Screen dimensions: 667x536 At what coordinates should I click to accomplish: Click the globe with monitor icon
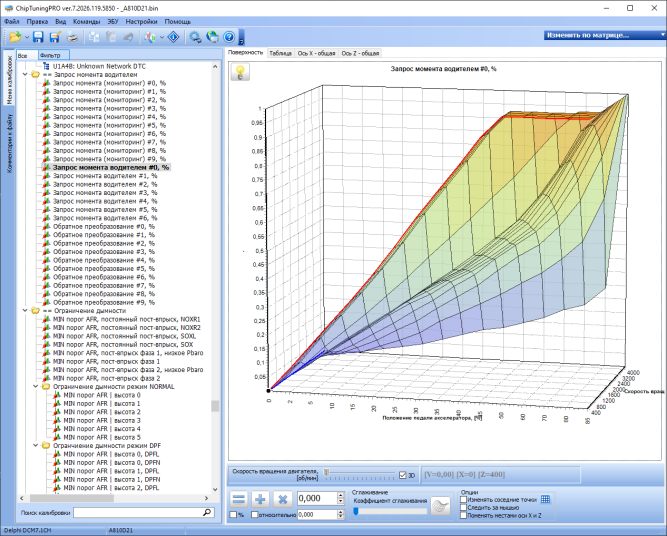click(212, 37)
